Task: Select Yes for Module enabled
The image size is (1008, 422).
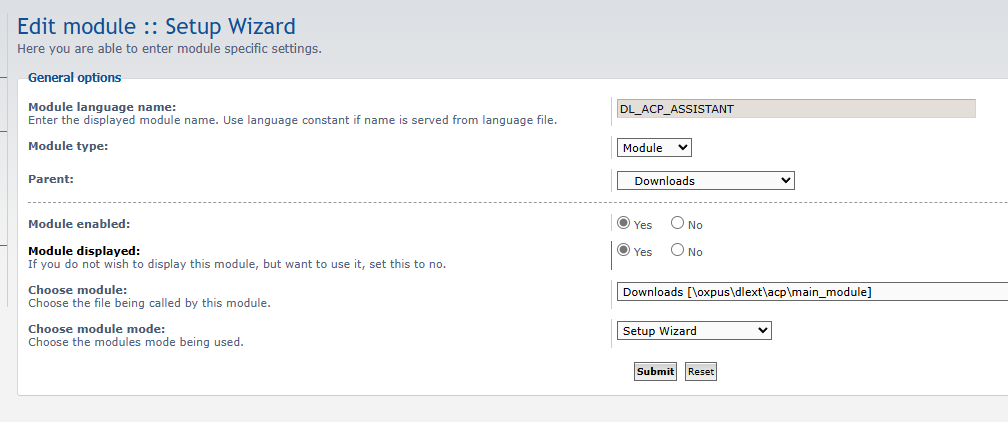Action: pos(624,224)
